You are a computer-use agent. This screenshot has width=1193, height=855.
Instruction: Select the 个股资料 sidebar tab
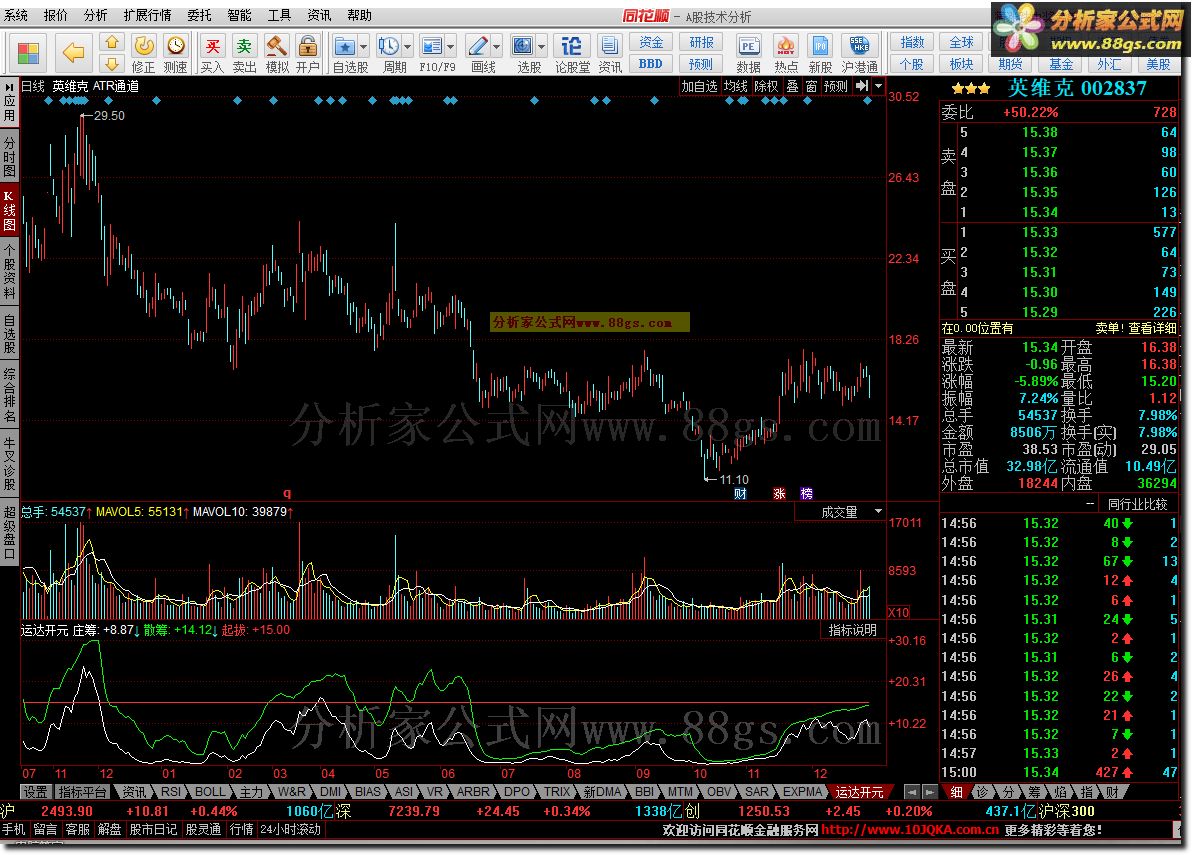(x=9, y=272)
